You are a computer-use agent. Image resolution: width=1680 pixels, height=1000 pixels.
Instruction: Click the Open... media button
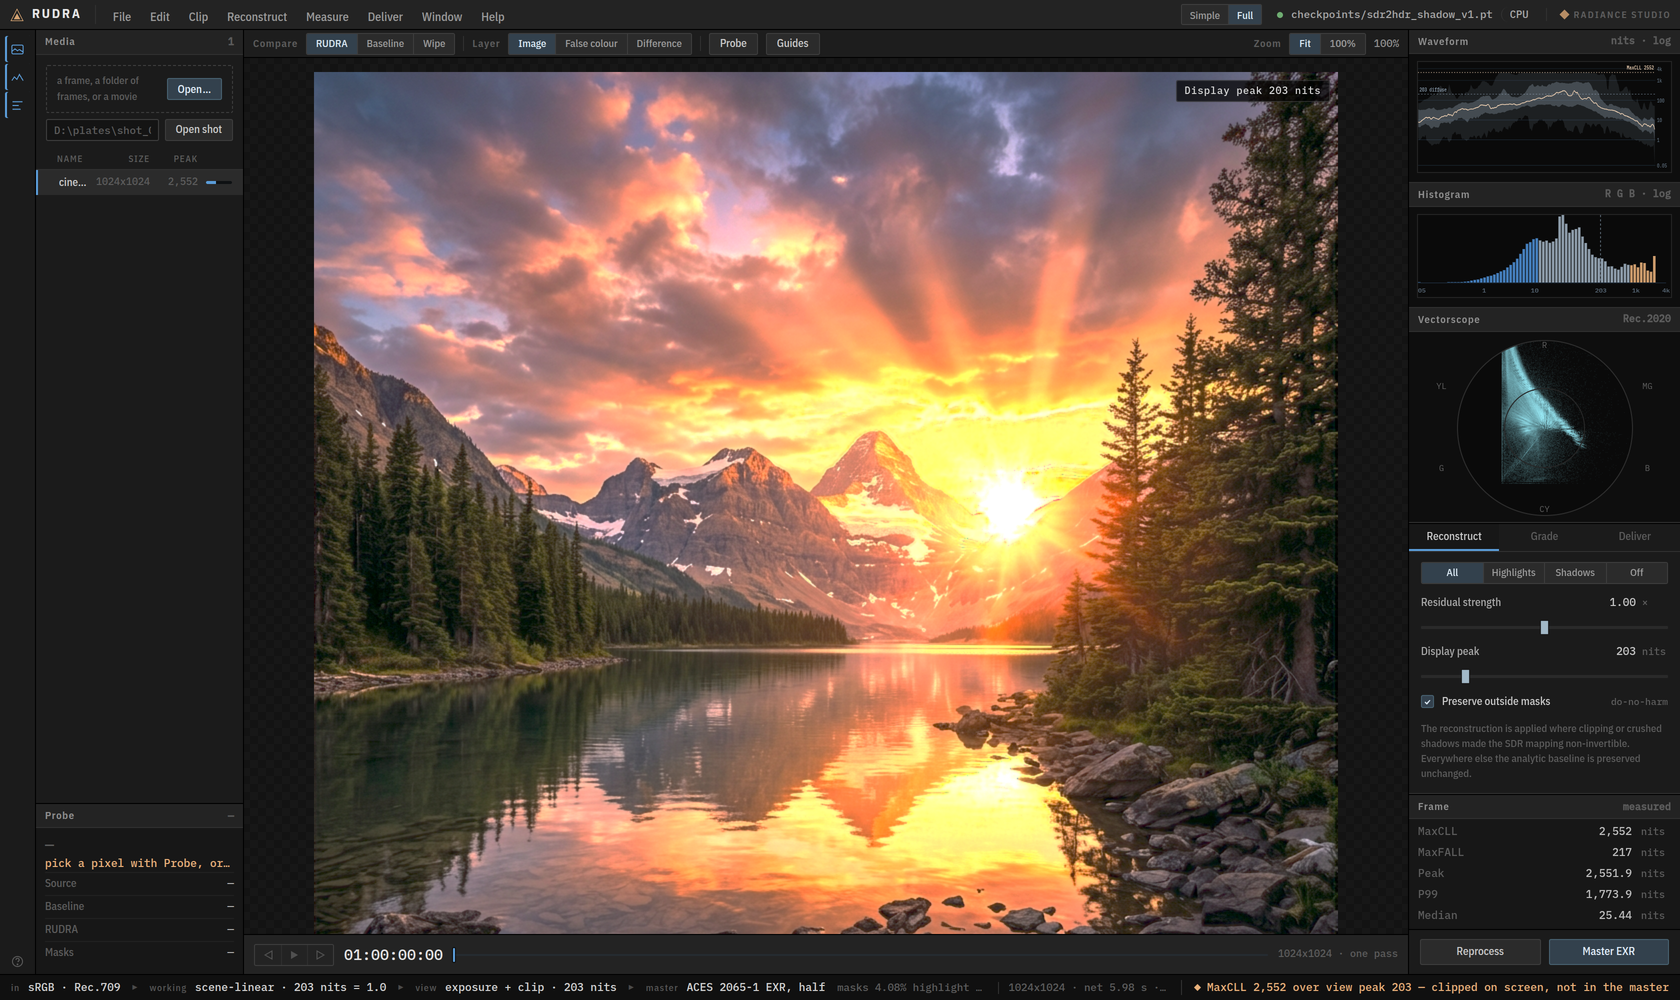194,89
